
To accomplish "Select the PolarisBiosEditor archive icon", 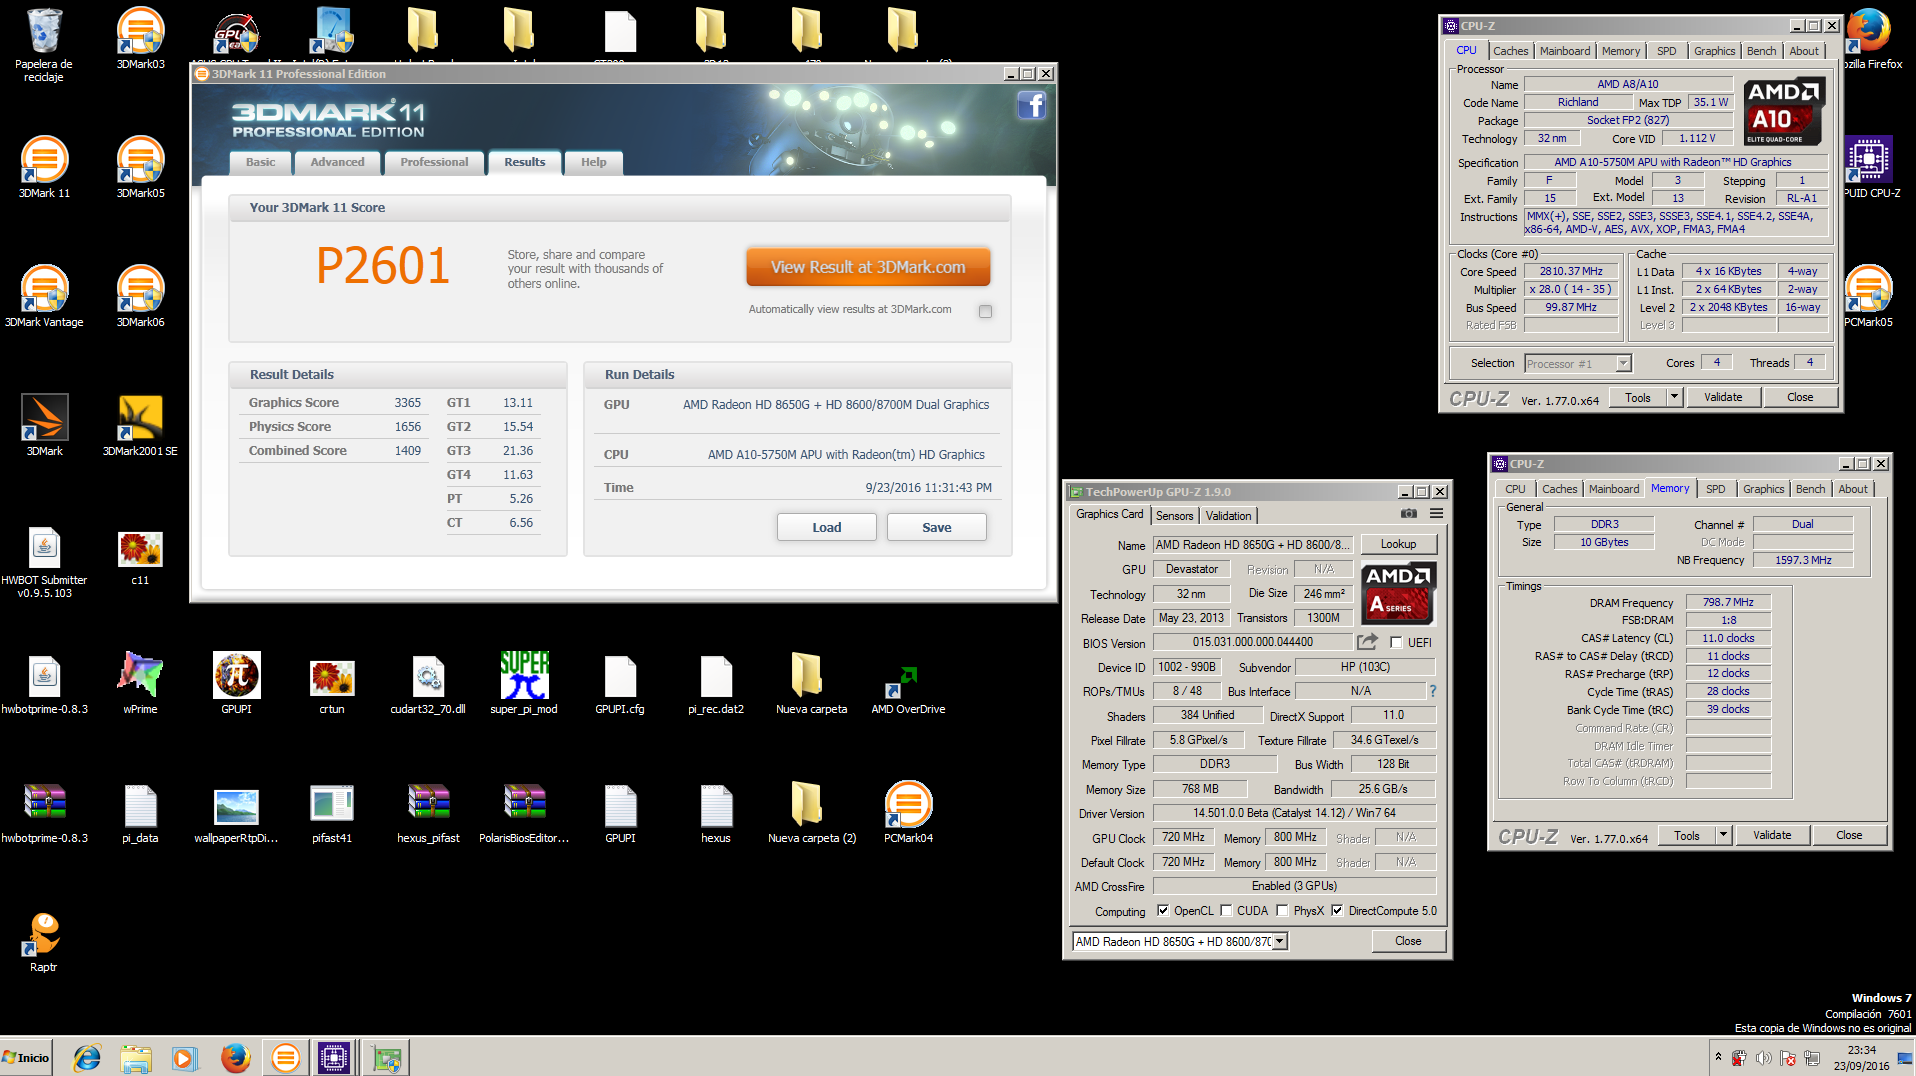I will (524, 812).
